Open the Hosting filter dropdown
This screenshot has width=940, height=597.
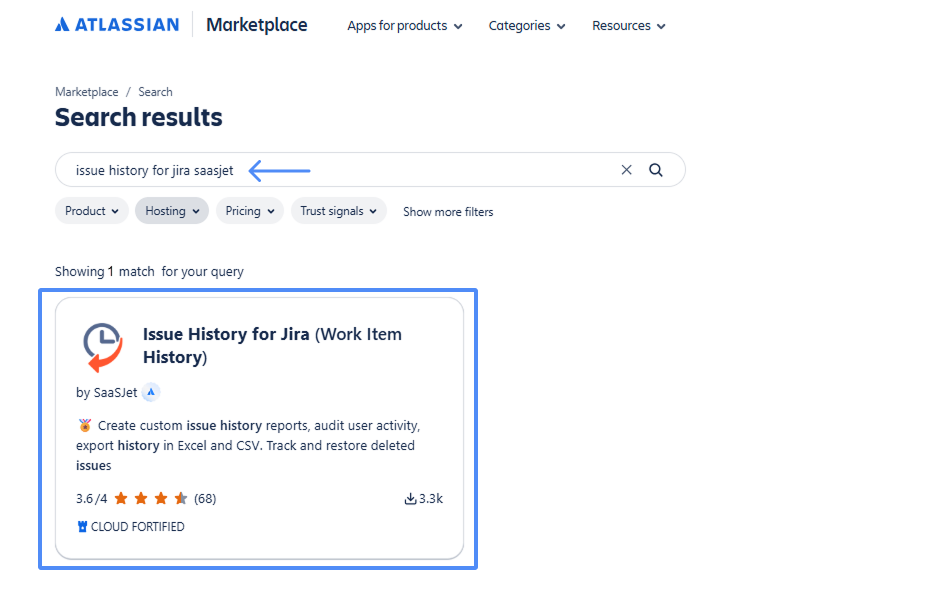point(171,211)
